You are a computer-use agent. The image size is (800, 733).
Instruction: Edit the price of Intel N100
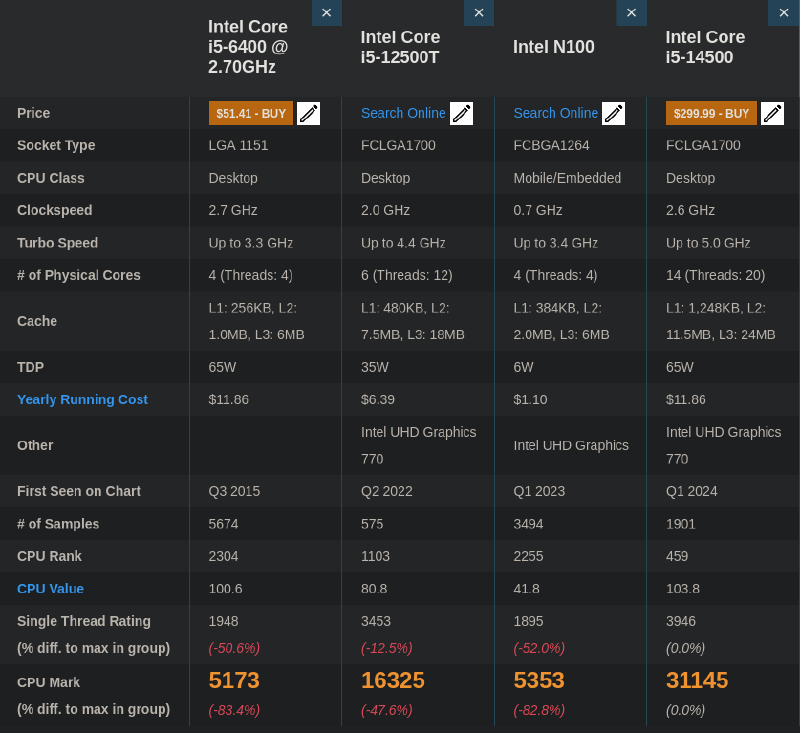(613, 113)
